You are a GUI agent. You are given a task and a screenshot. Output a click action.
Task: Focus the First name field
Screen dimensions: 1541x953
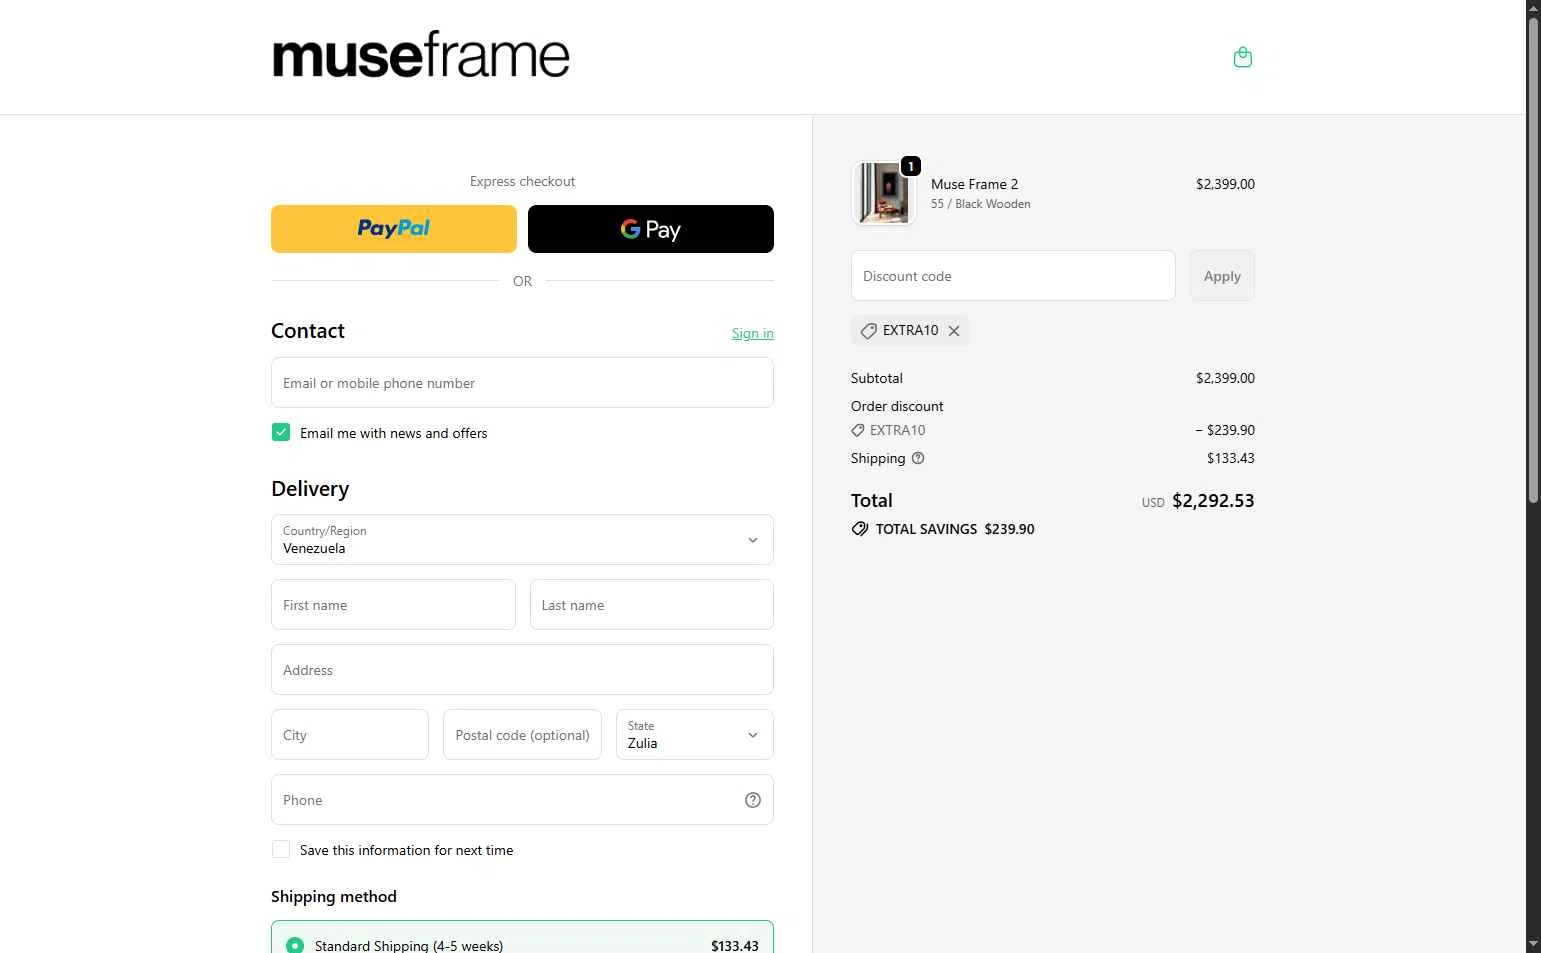(x=393, y=605)
